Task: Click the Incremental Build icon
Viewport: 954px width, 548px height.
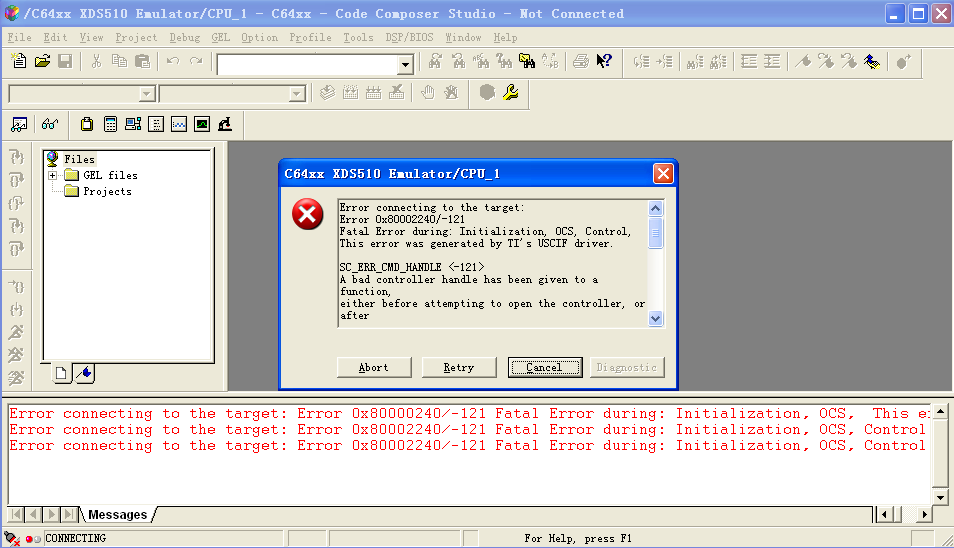Action: point(350,92)
